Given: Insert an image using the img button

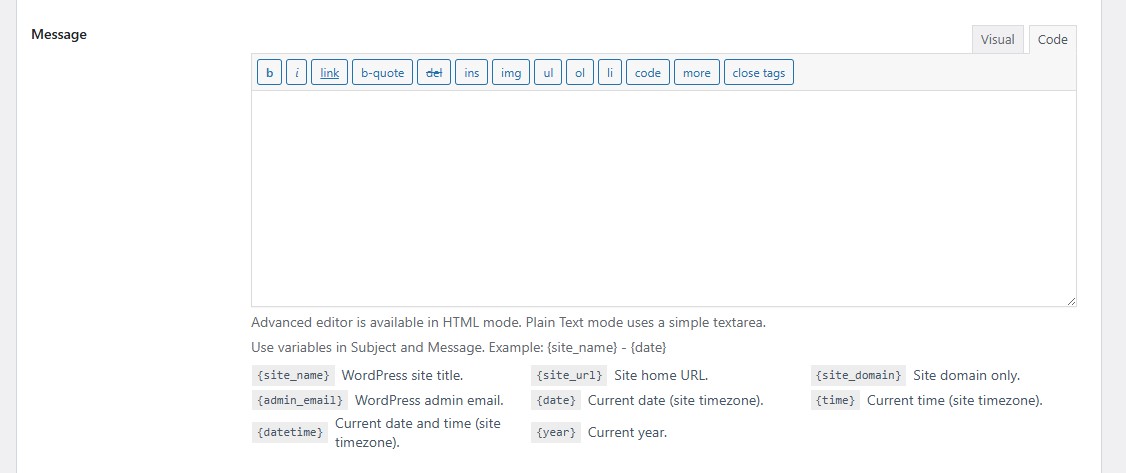Looking at the screenshot, I should point(510,73).
